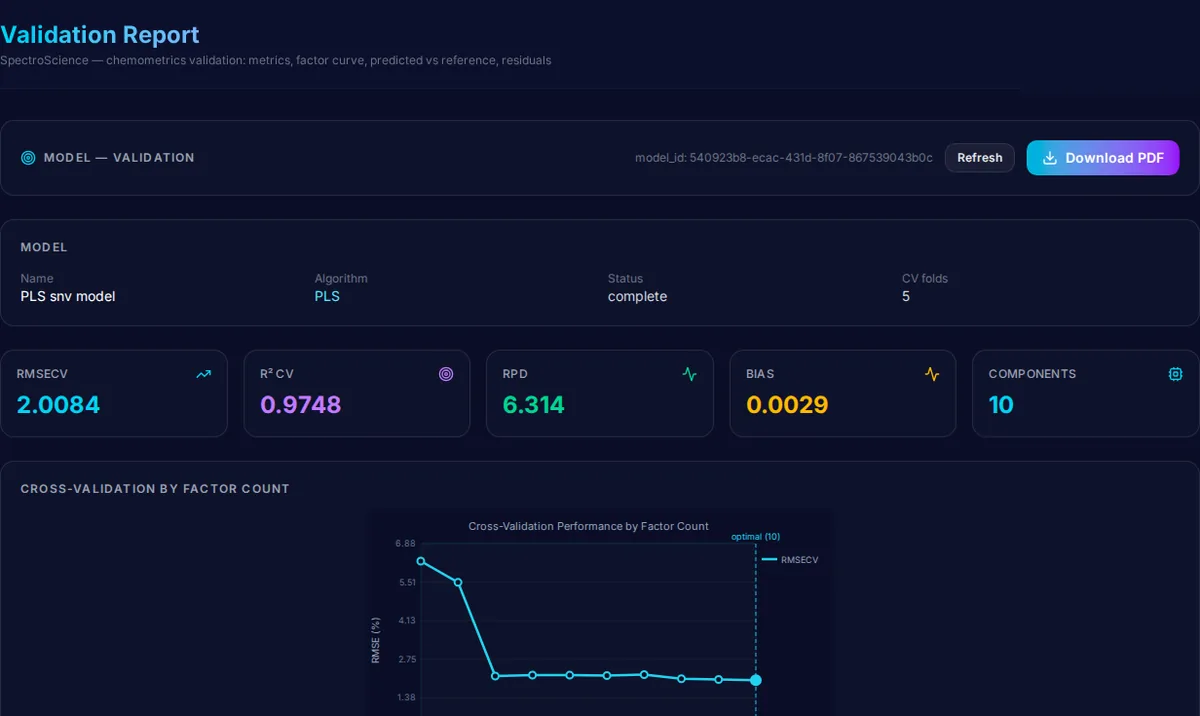Click the MODEL section heading
The height and width of the screenshot is (716, 1200).
pyautogui.click(x=44, y=247)
